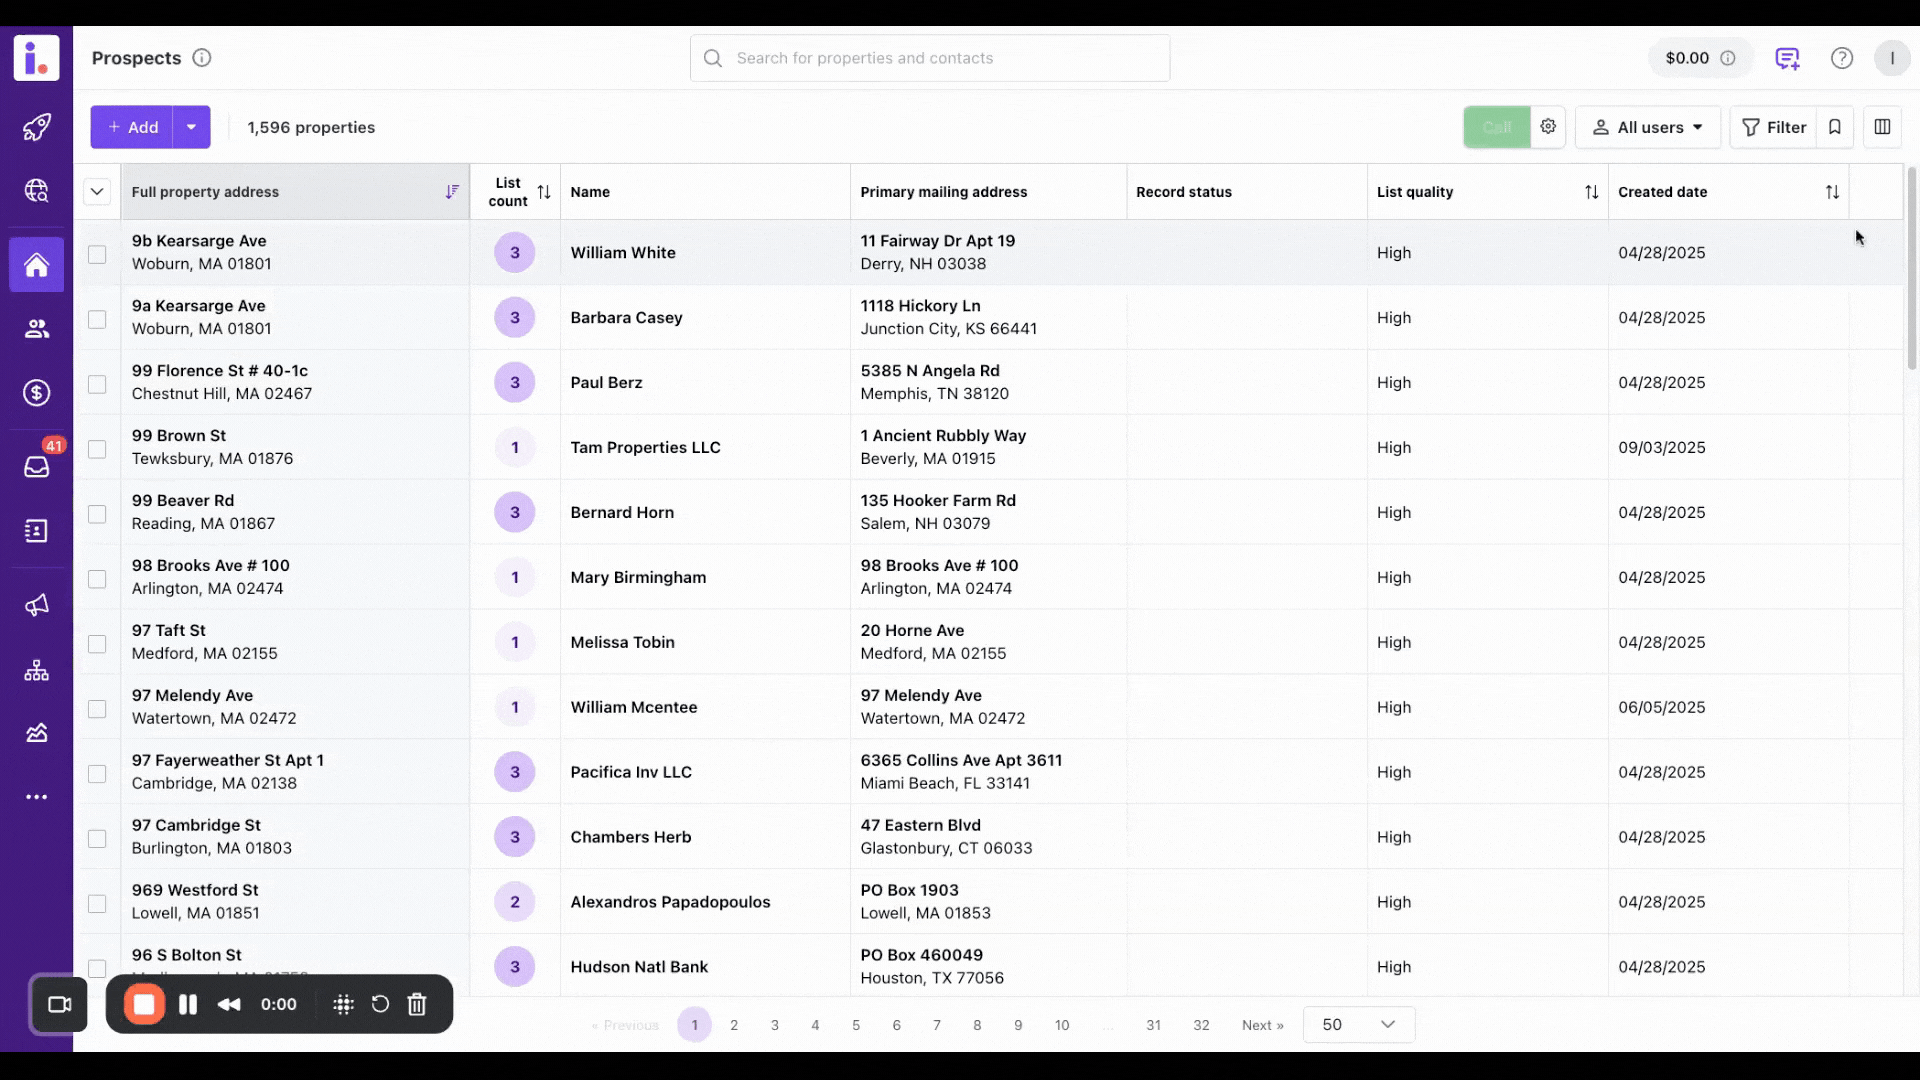This screenshot has width=1920, height=1080.
Task: Open the user profile avatar menu
Action: (1891, 57)
